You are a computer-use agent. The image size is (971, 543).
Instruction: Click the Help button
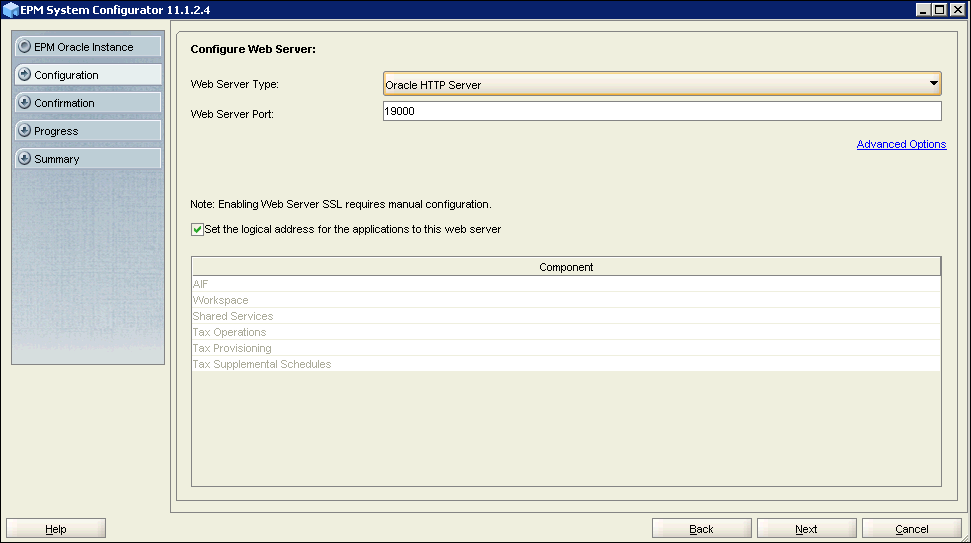56,529
